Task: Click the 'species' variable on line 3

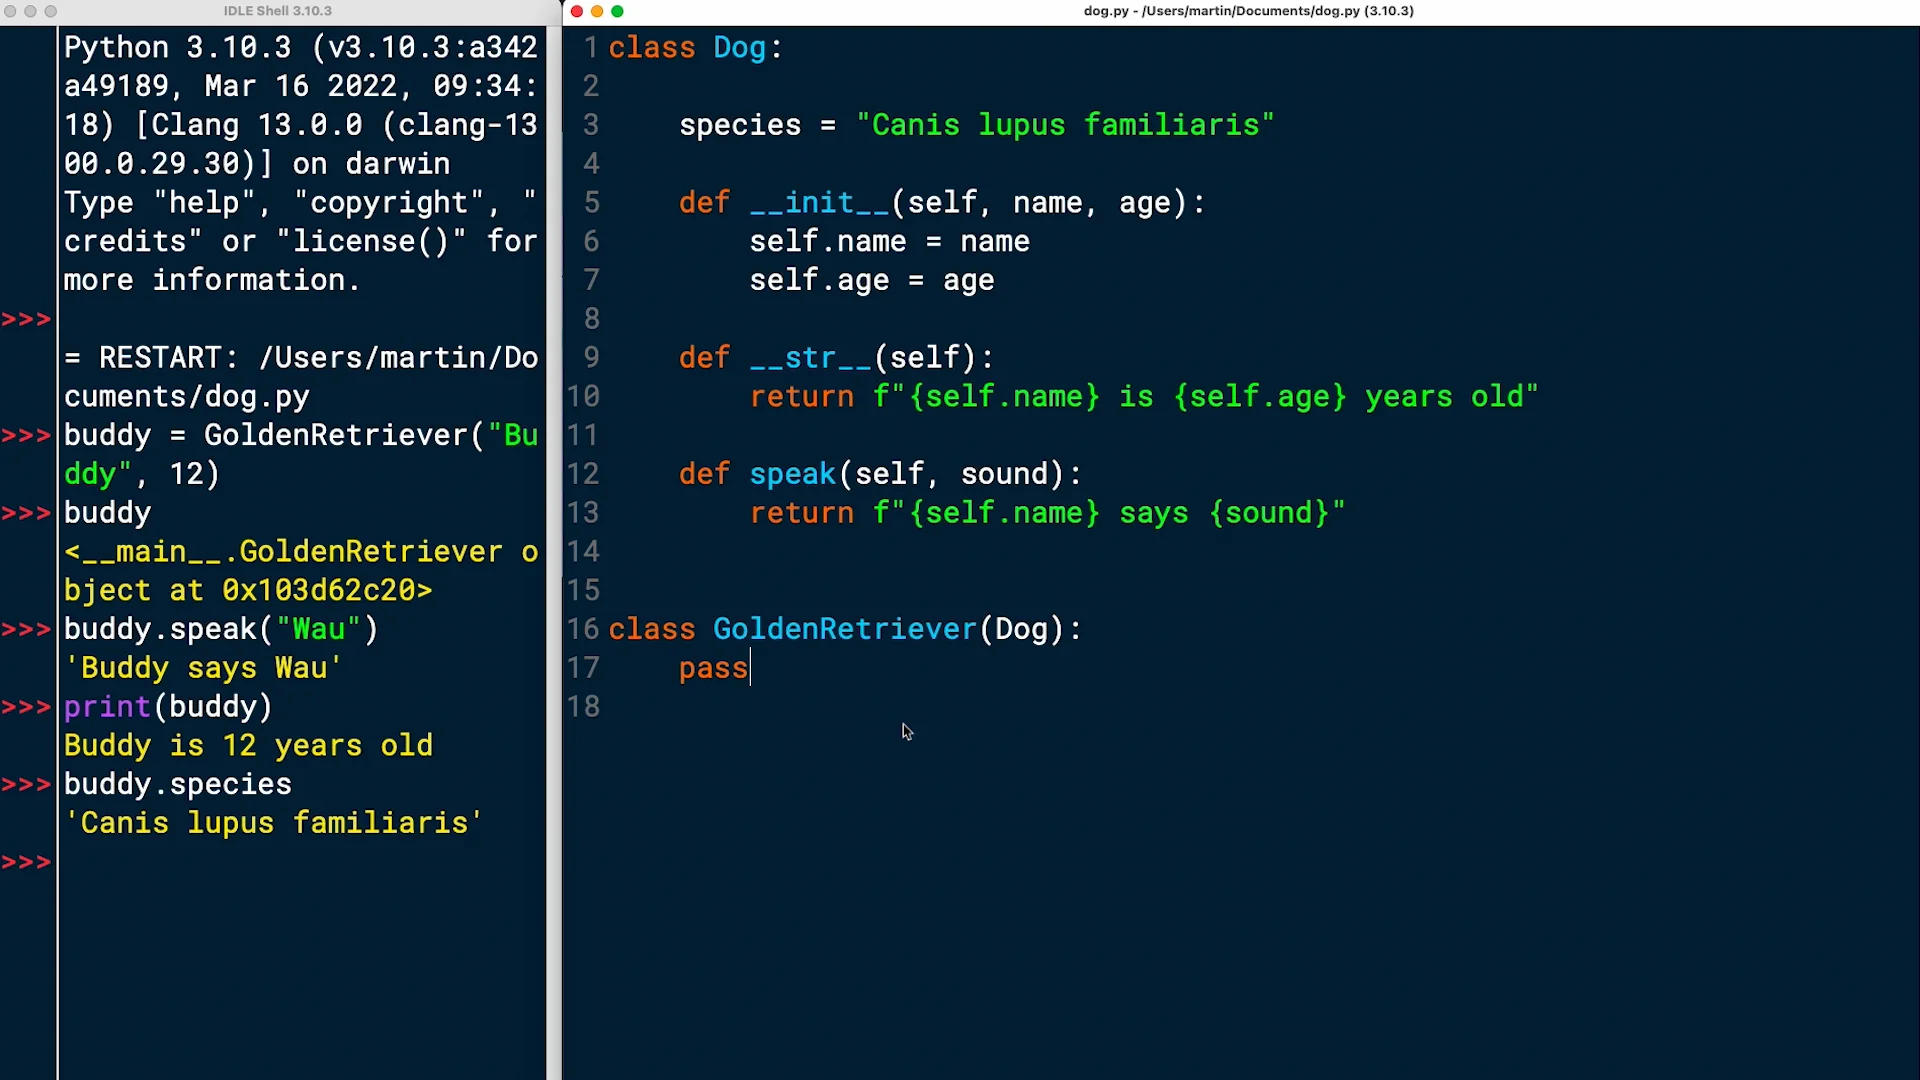Action: [739, 125]
